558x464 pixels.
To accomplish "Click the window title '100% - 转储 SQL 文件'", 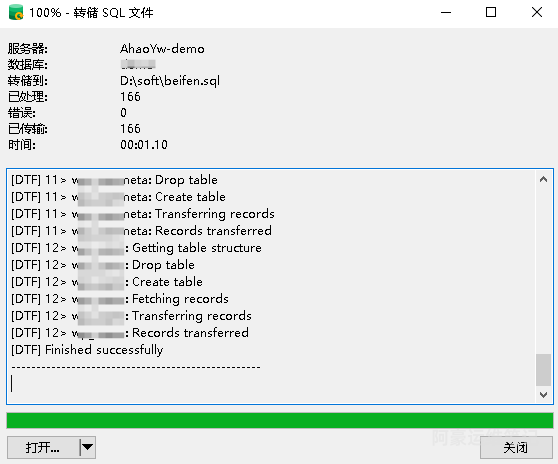I will 91,13.
